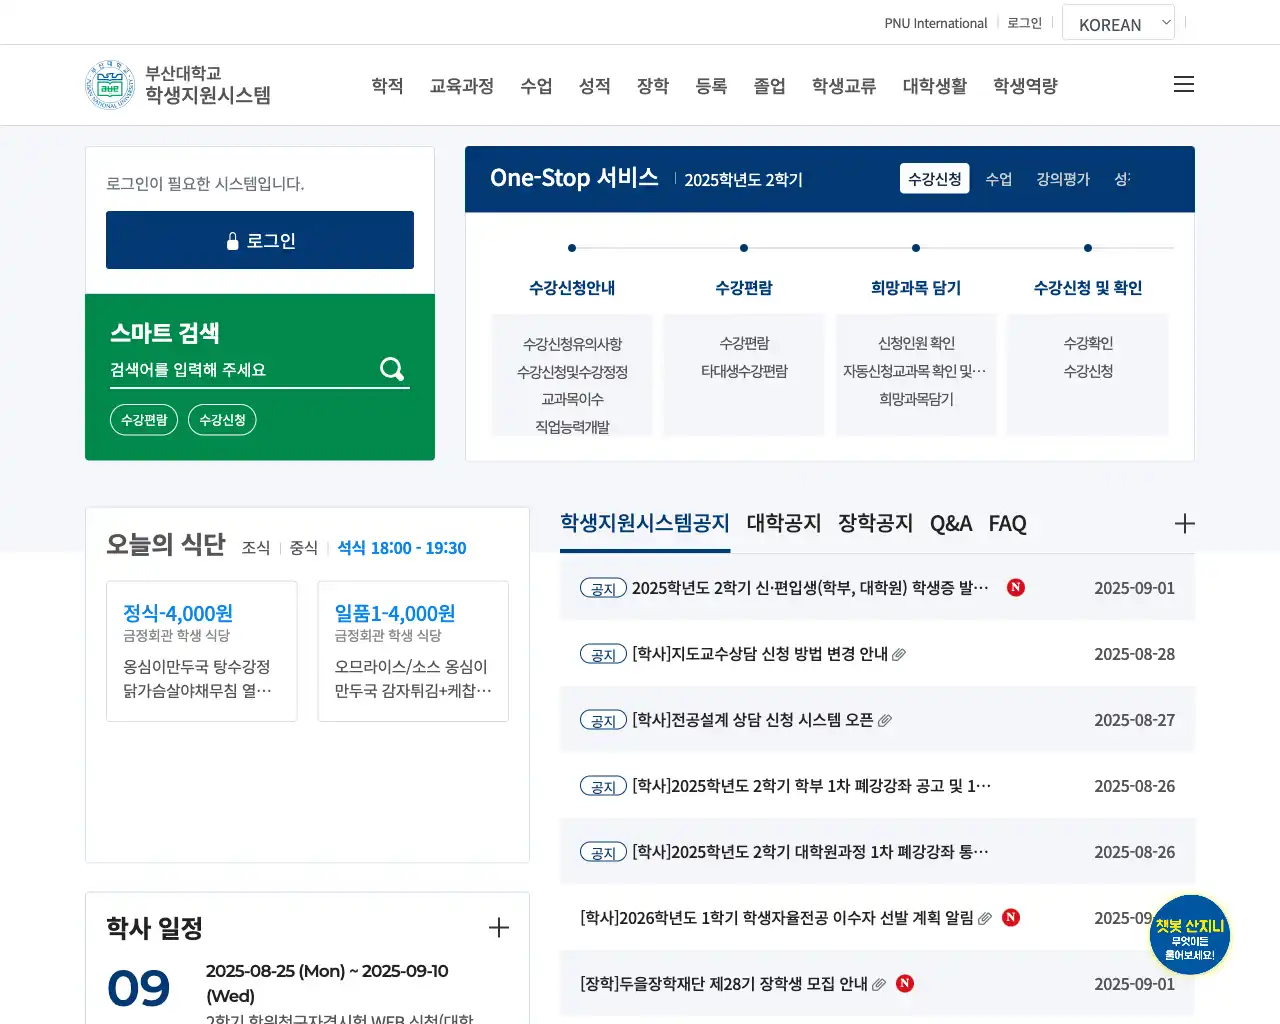Viewport: 1280px width, 1024px height.
Task: Open the 대학생활 menu
Action: [x=935, y=86]
